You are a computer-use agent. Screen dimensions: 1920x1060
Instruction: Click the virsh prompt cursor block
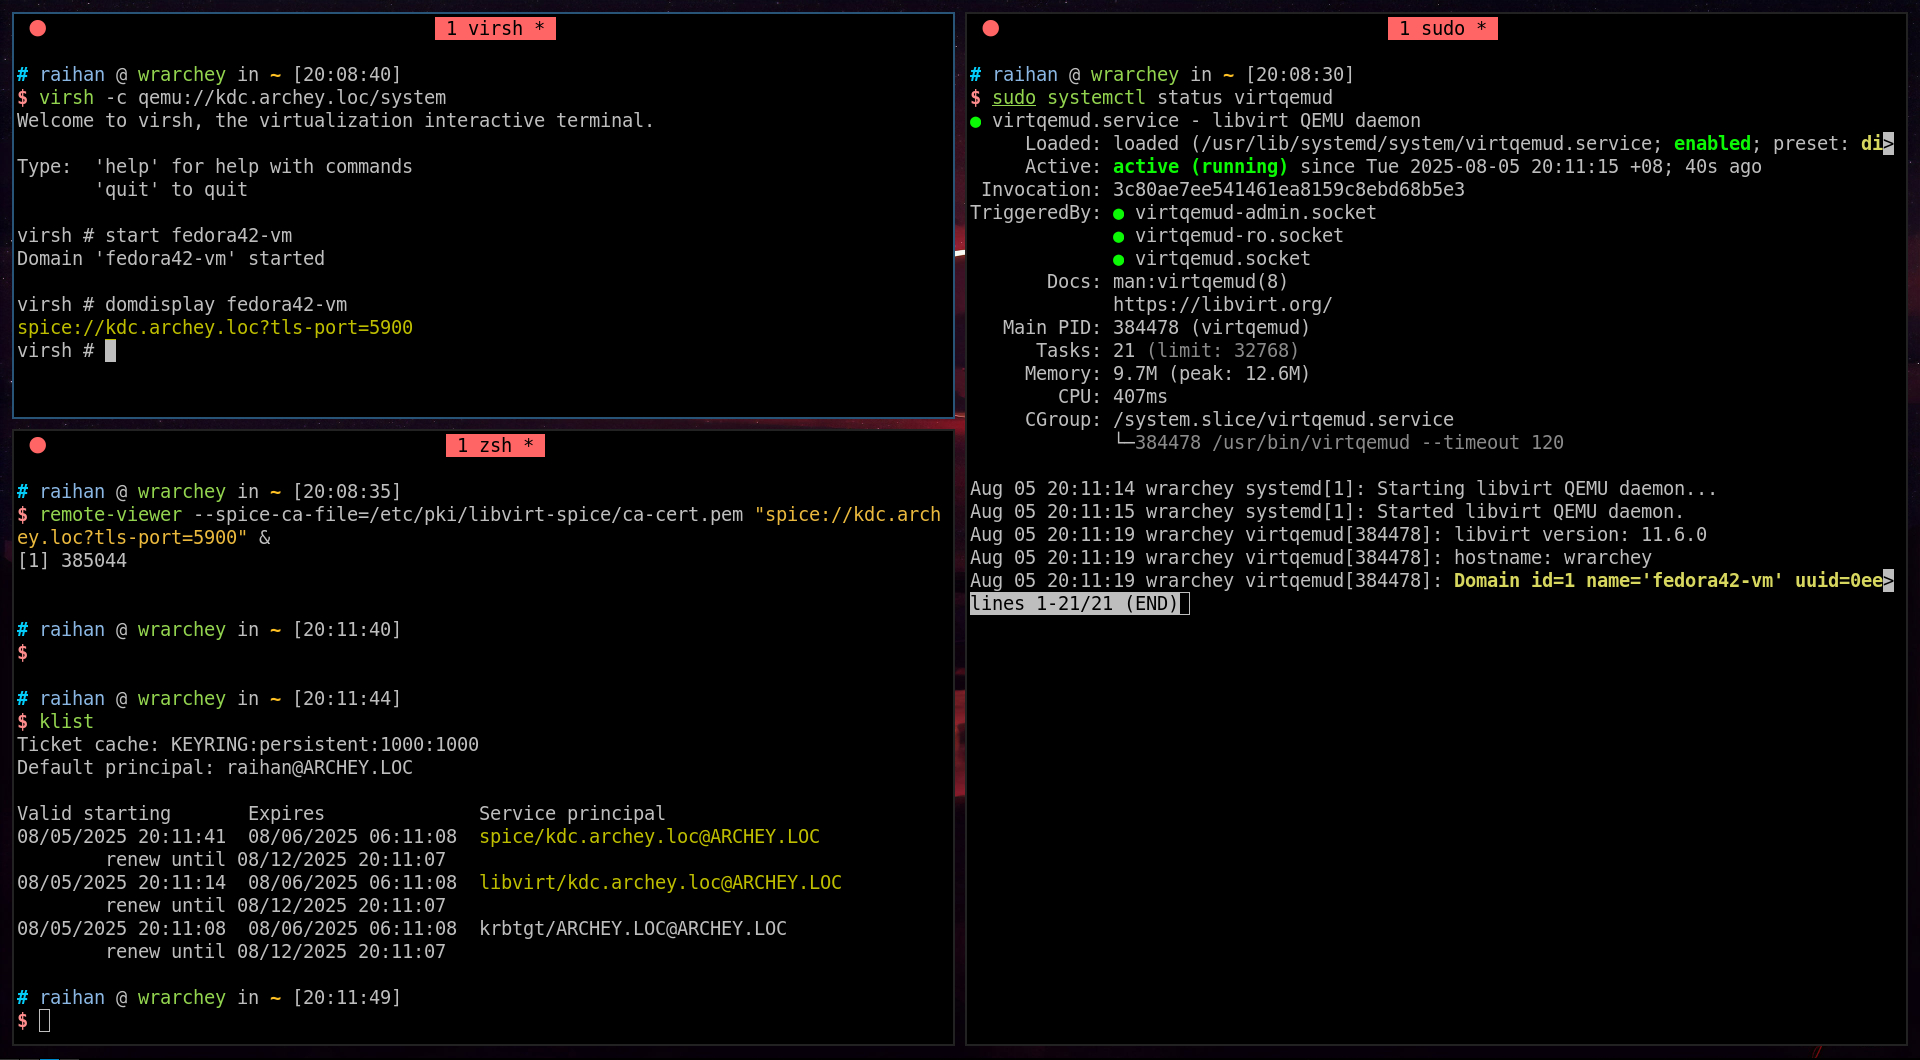[x=111, y=351]
